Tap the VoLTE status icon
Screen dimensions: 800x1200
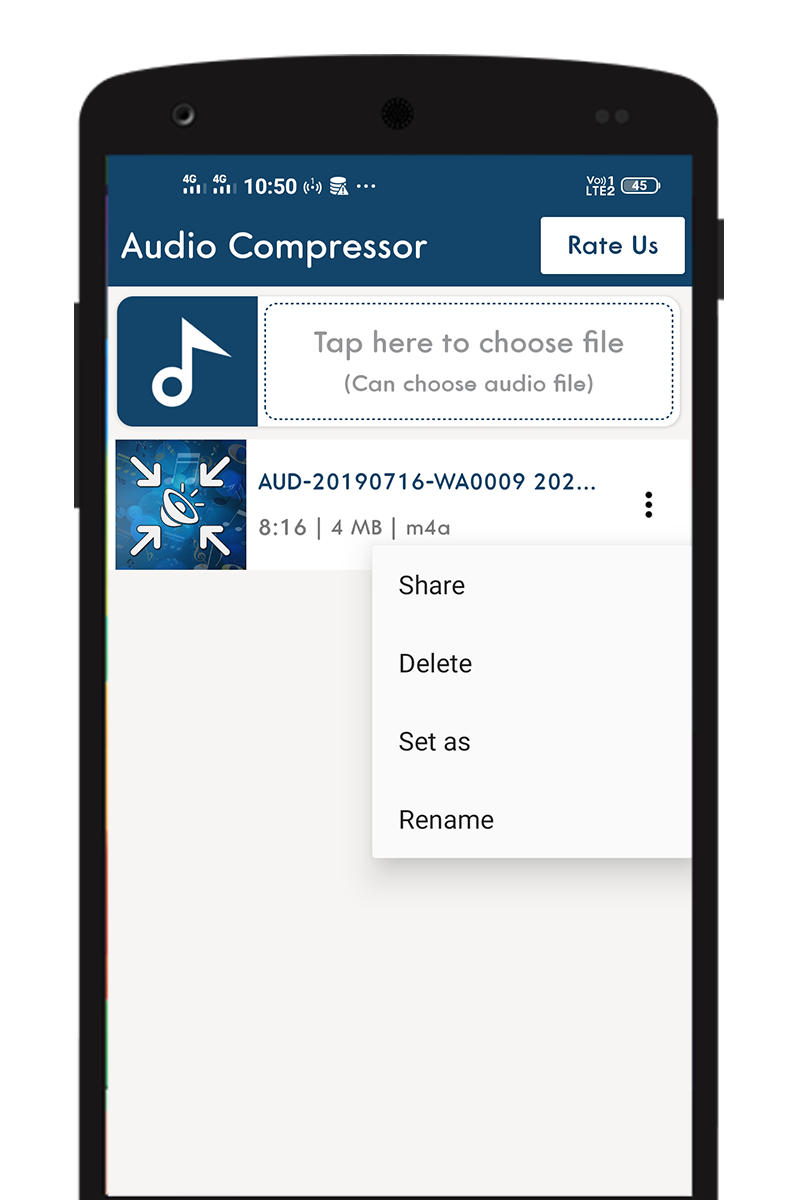click(600, 186)
